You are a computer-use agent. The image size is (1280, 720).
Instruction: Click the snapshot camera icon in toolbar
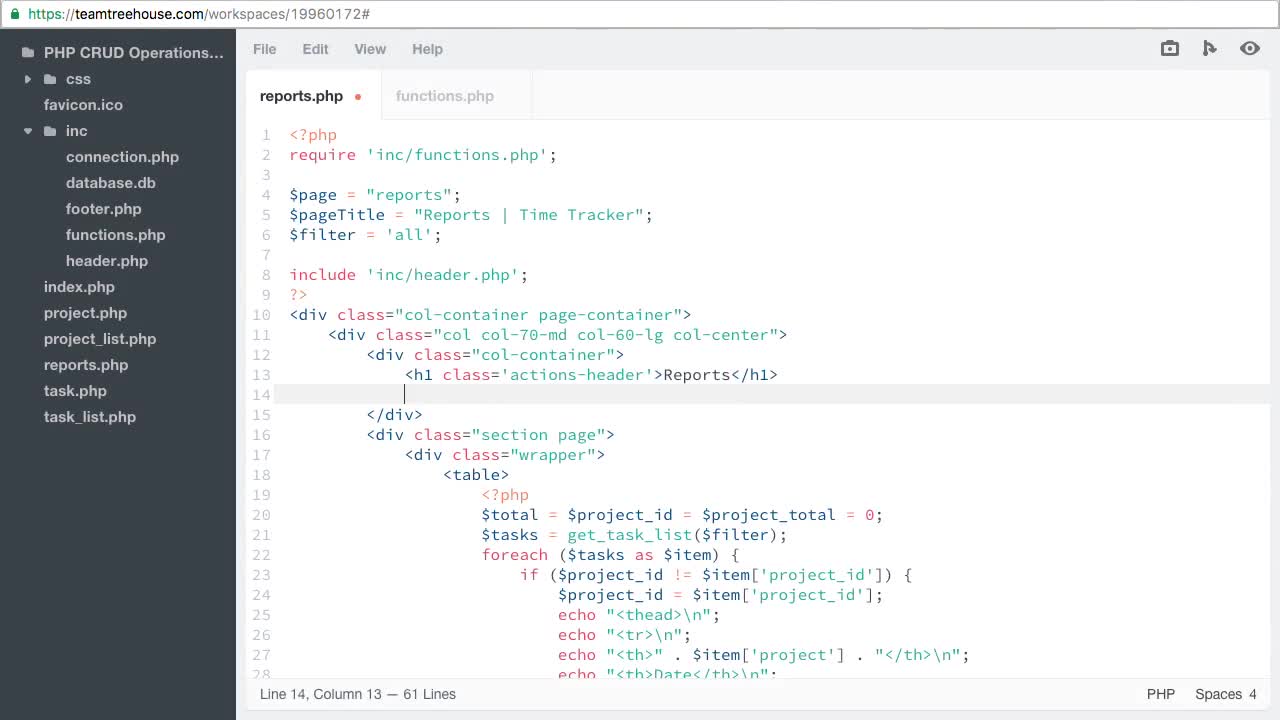coord(1169,48)
